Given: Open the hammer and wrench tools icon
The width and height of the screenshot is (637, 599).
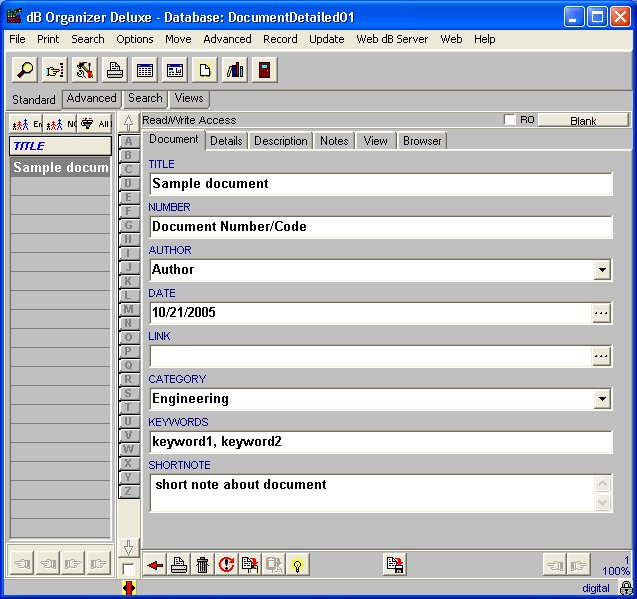Looking at the screenshot, I should pos(85,70).
